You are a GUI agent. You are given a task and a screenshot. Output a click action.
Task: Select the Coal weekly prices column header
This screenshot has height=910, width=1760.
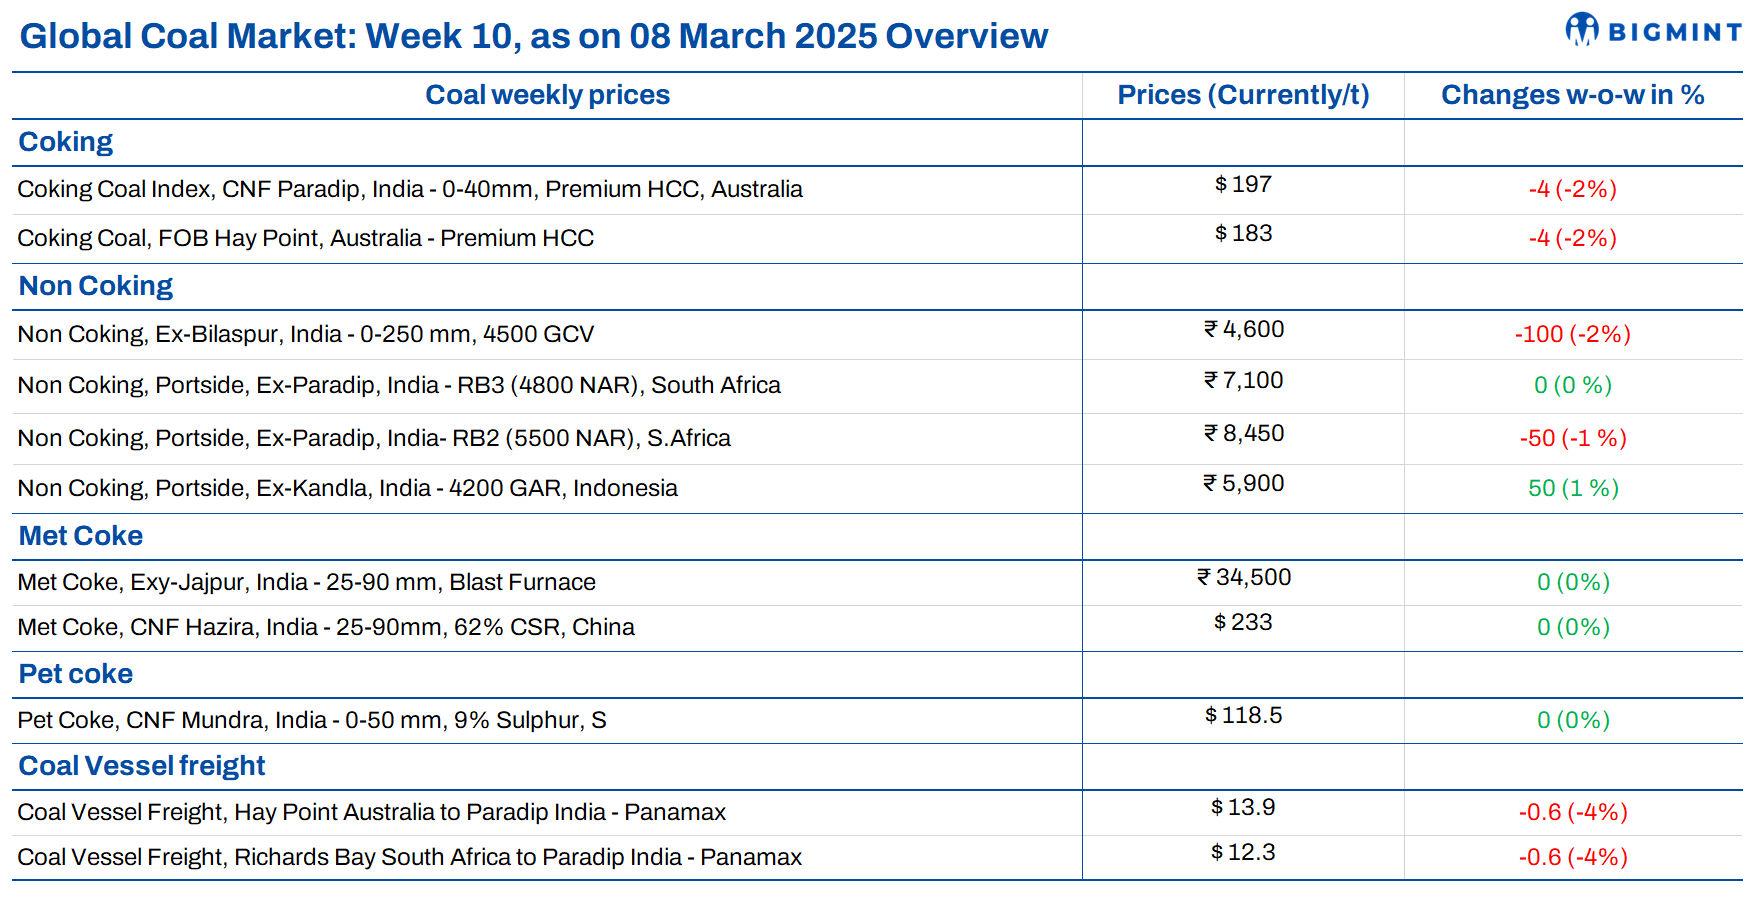click(x=547, y=95)
